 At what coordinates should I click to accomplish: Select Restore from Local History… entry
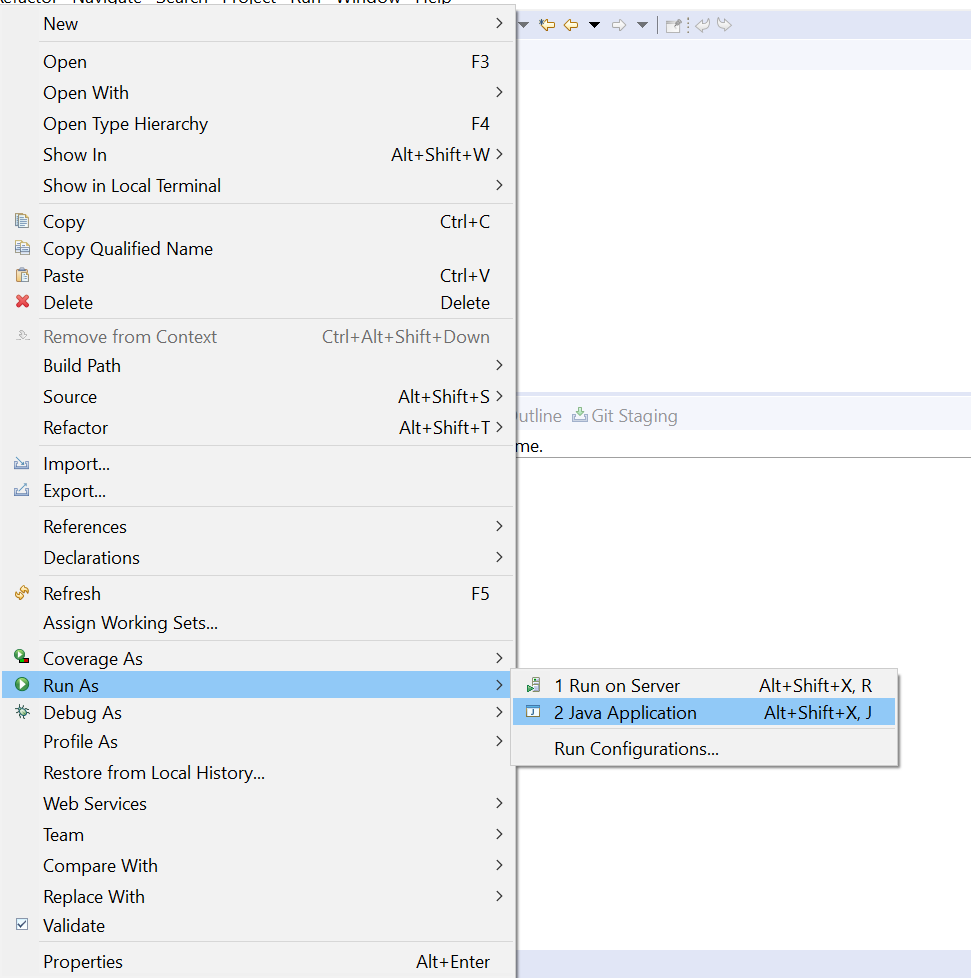tap(154, 773)
